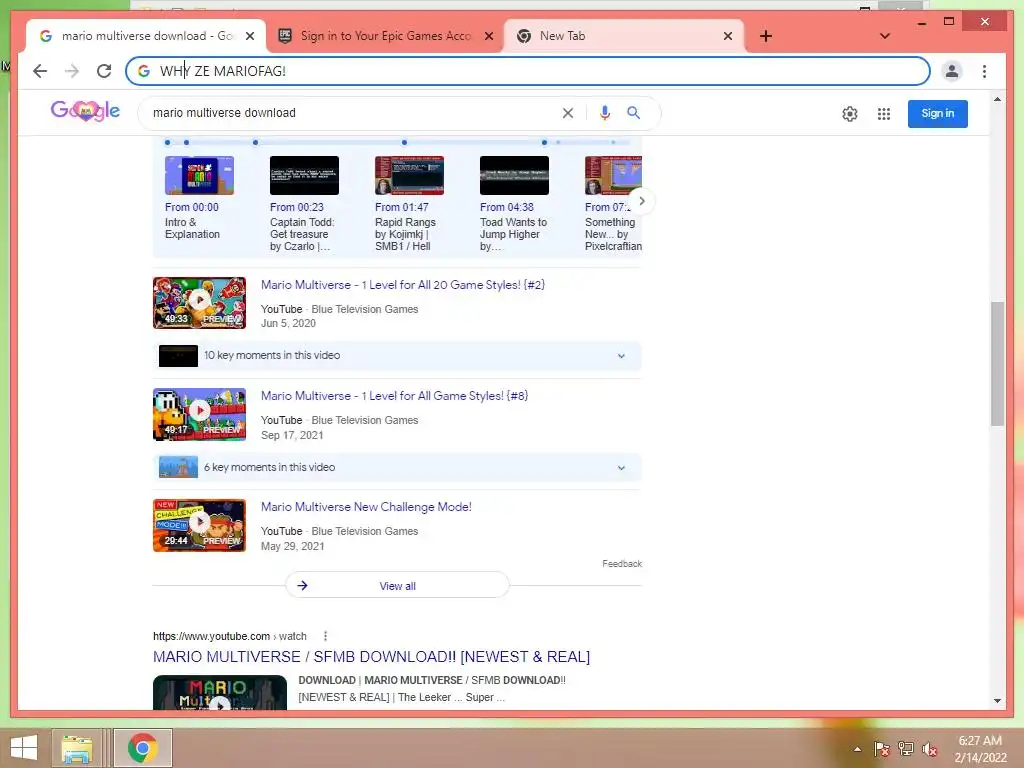Expand 10 key moments in this video
The width and height of the screenshot is (1024, 768).
(396, 355)
